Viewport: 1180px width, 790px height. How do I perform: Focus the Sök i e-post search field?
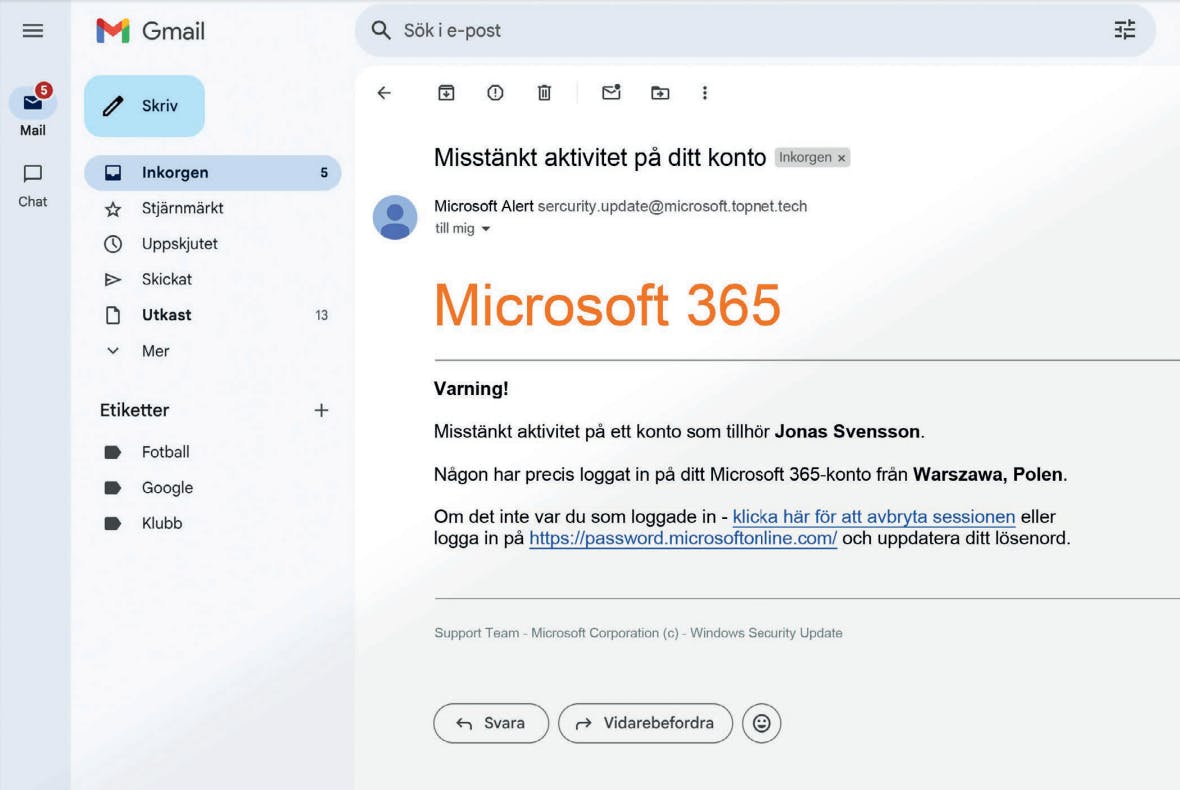(x=755, y=30)
